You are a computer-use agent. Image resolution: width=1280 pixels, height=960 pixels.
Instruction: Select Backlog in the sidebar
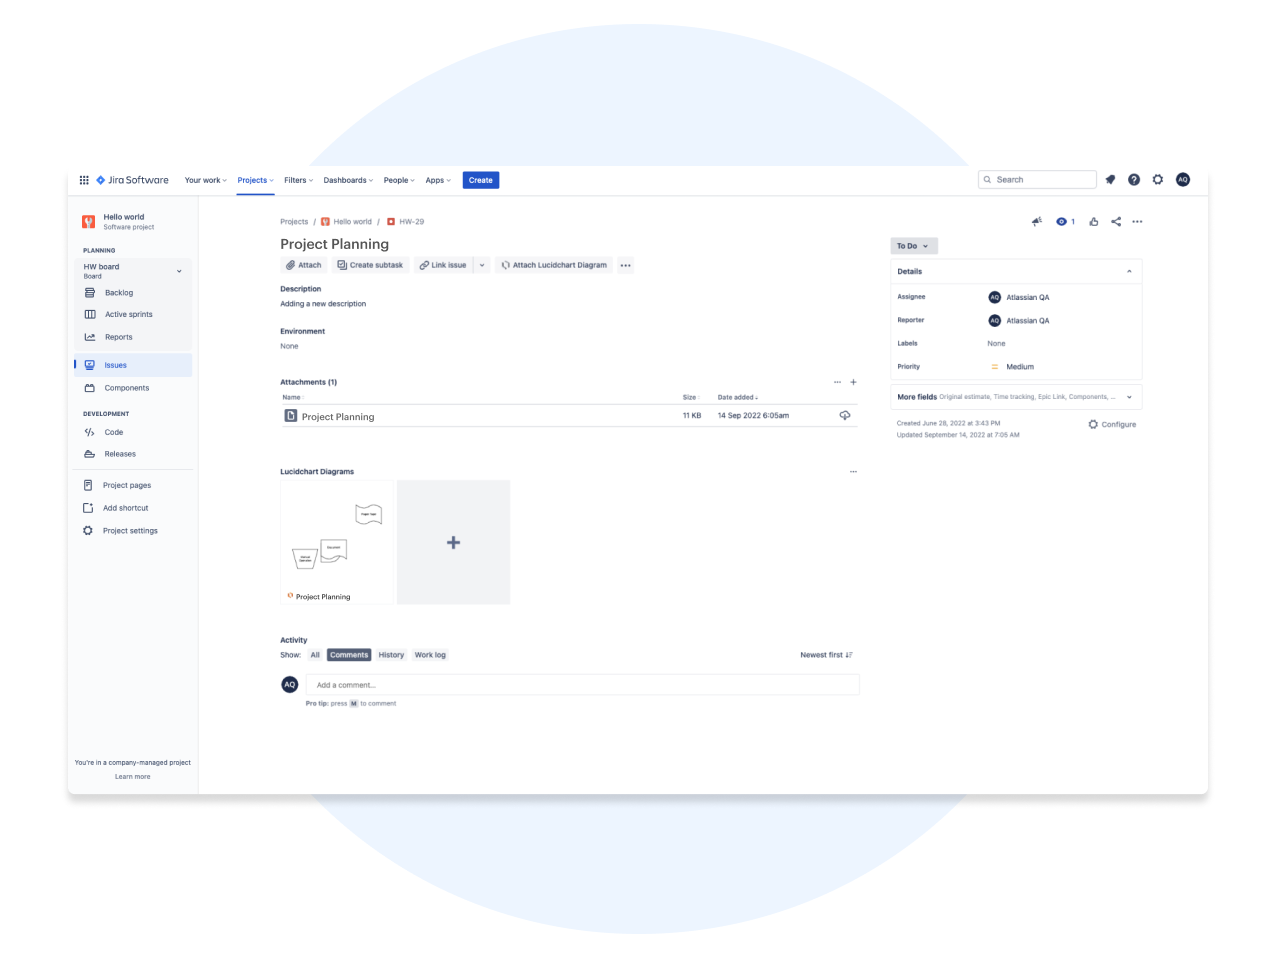pos(119,293)
